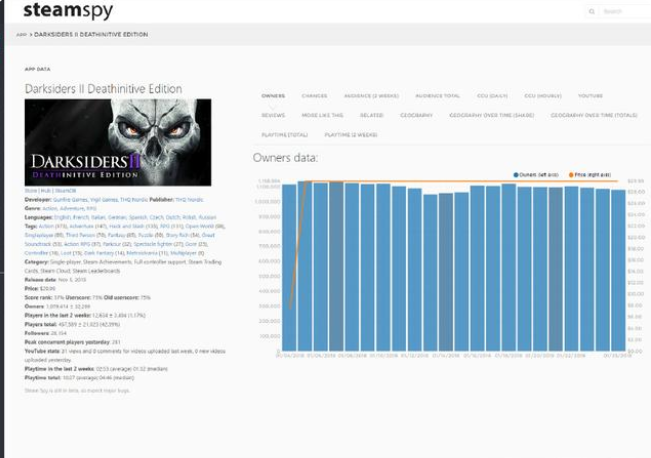The width and height of the screenshot is (651, 458).
Task: Open Geography Over Time (Share) tab
Action: coord(492,115)
